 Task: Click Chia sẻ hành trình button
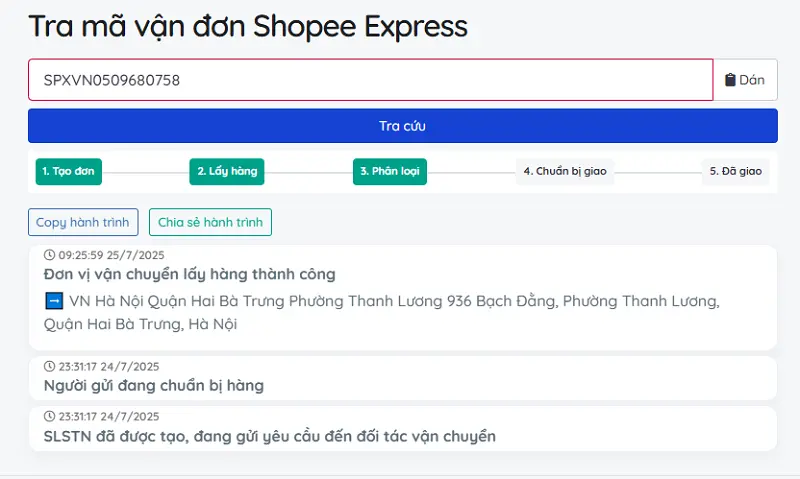pyautogui.click(x=210, y=222)
